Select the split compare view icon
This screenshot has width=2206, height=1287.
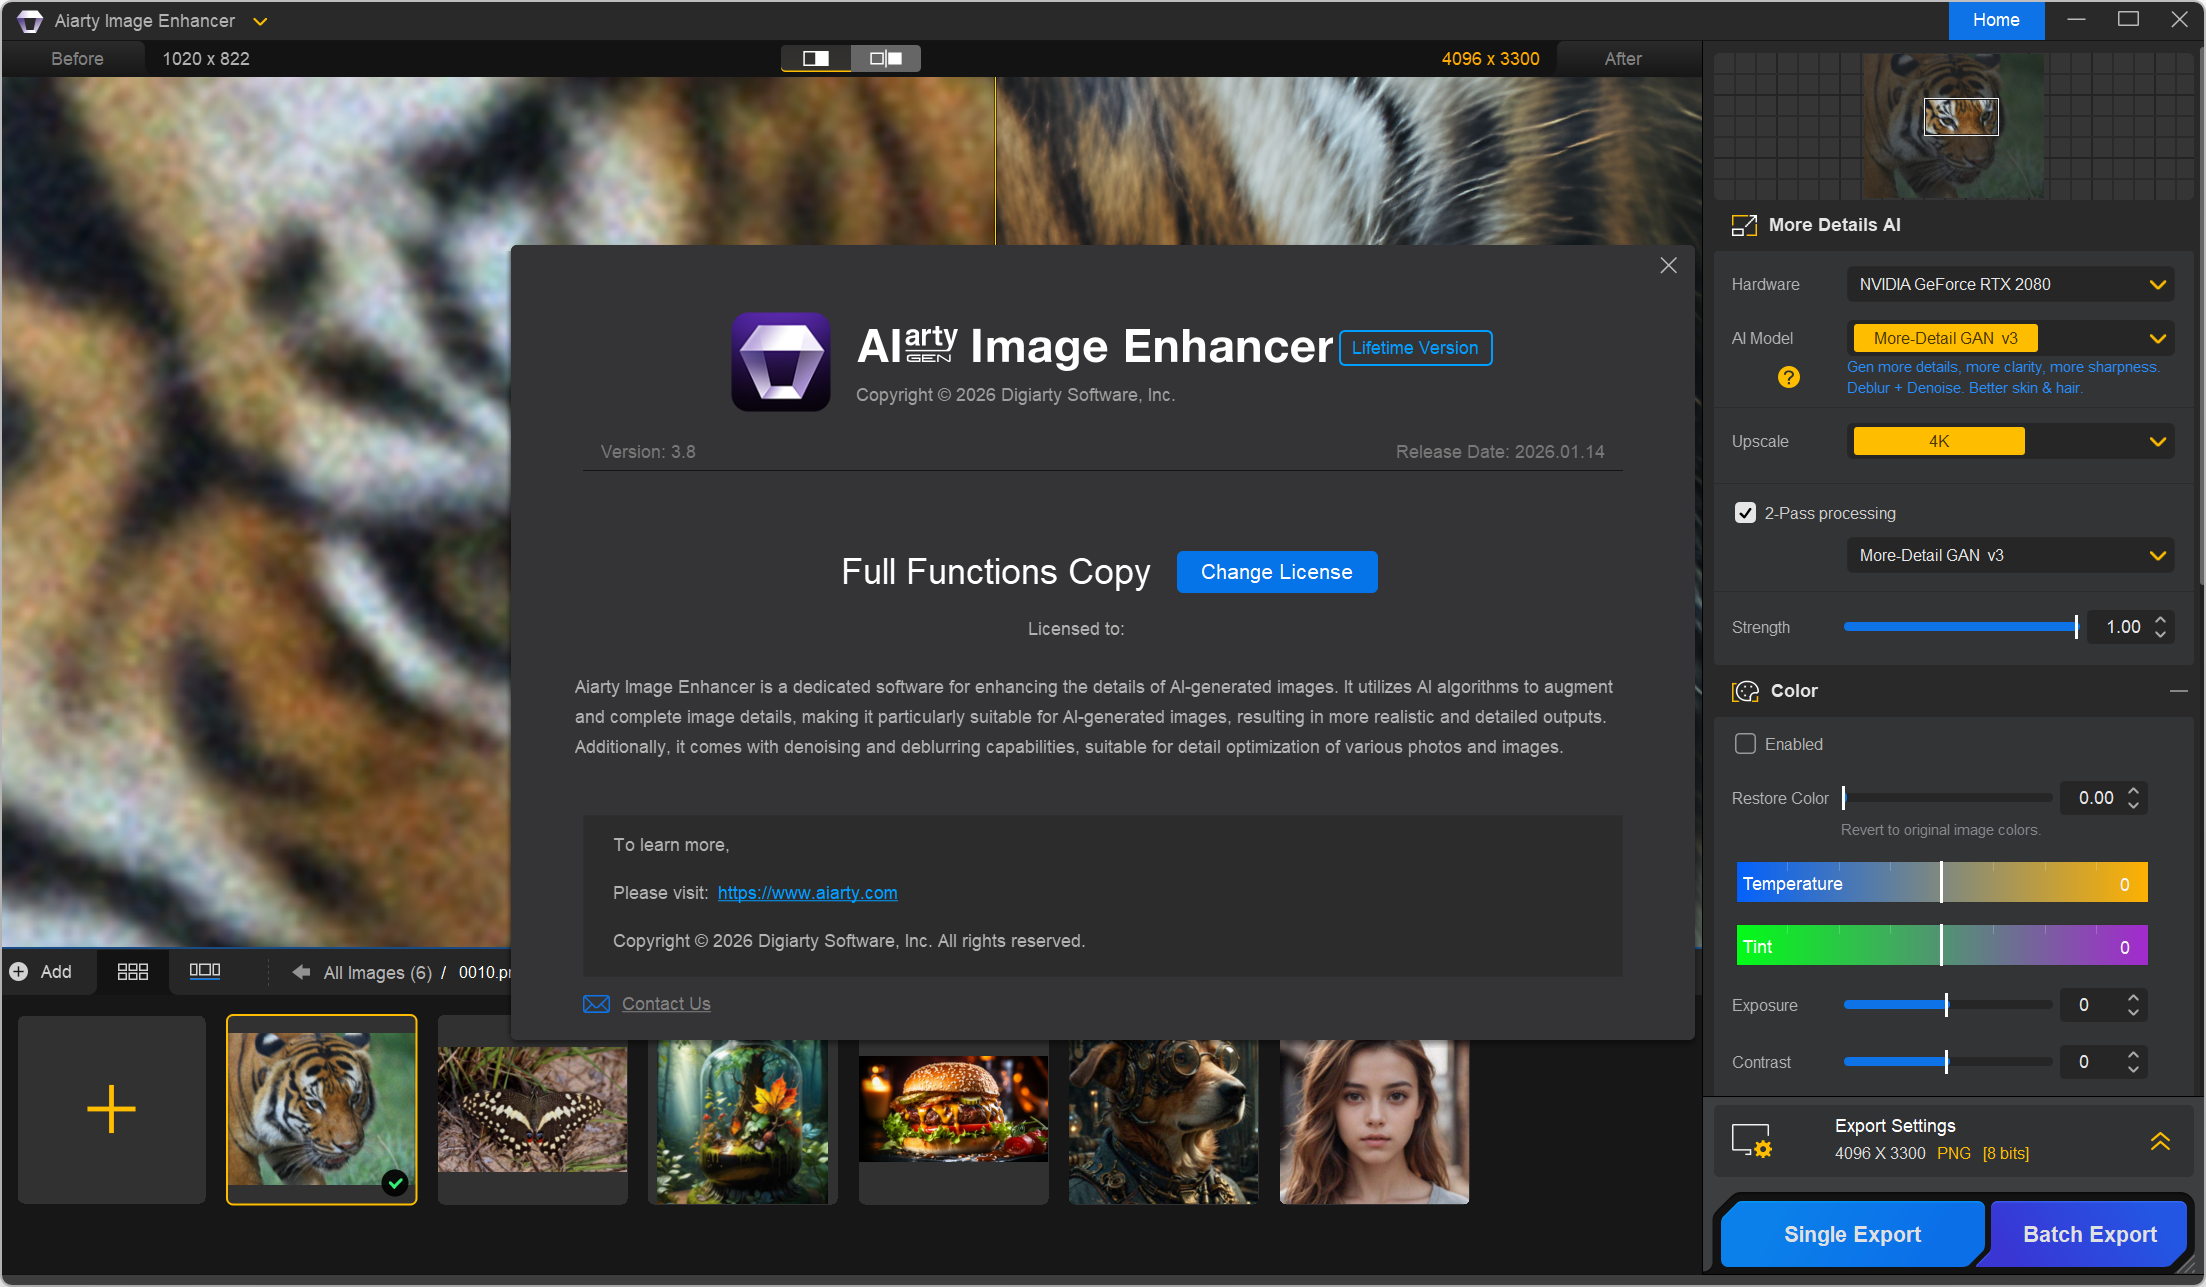(x=816, y=59)
